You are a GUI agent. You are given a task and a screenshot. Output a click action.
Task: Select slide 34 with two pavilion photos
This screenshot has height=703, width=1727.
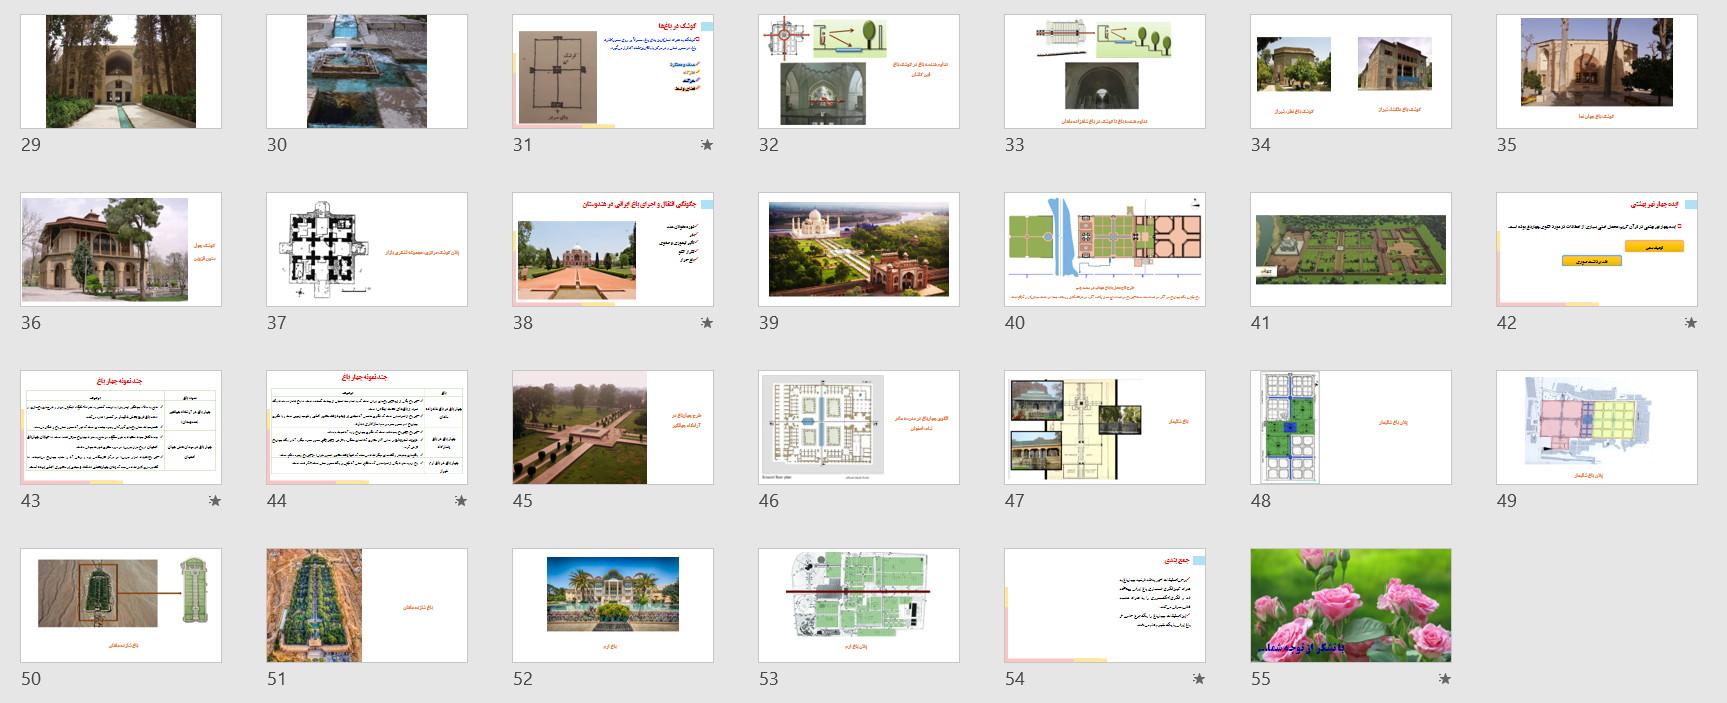pos(1350,71)
